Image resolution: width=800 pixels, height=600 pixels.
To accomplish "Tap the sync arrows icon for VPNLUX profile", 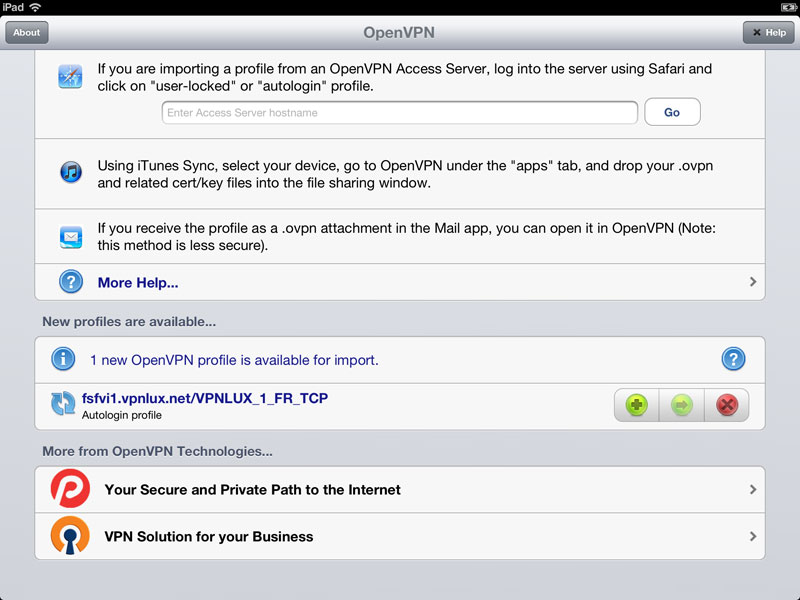I will coord(63,404).
